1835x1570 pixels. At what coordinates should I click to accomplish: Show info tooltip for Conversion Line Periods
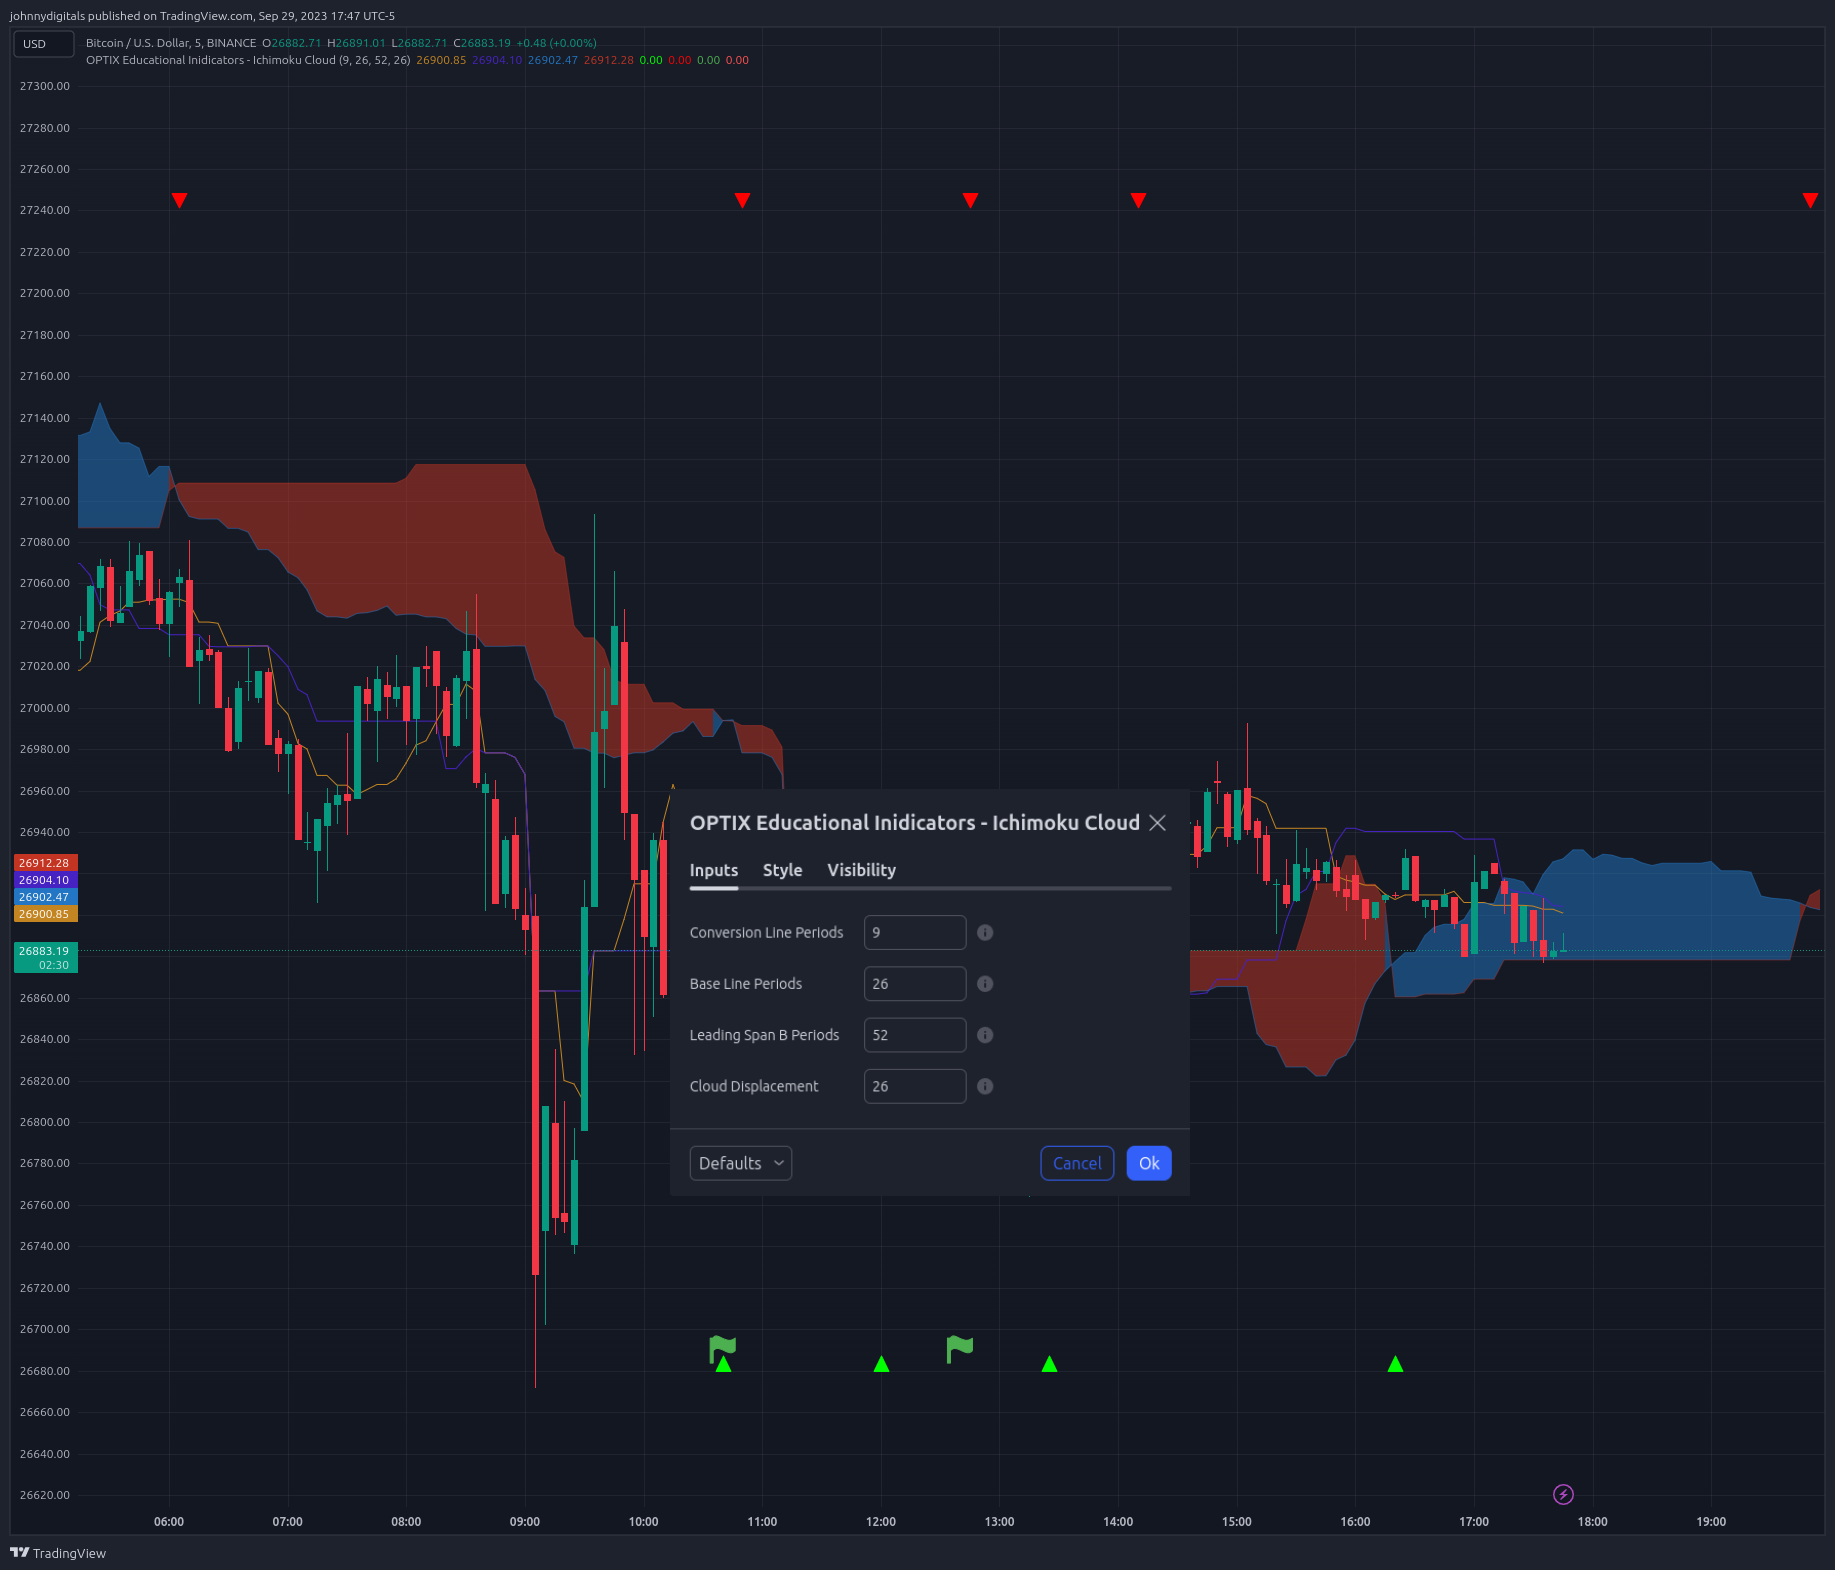[x=985, y=932]
